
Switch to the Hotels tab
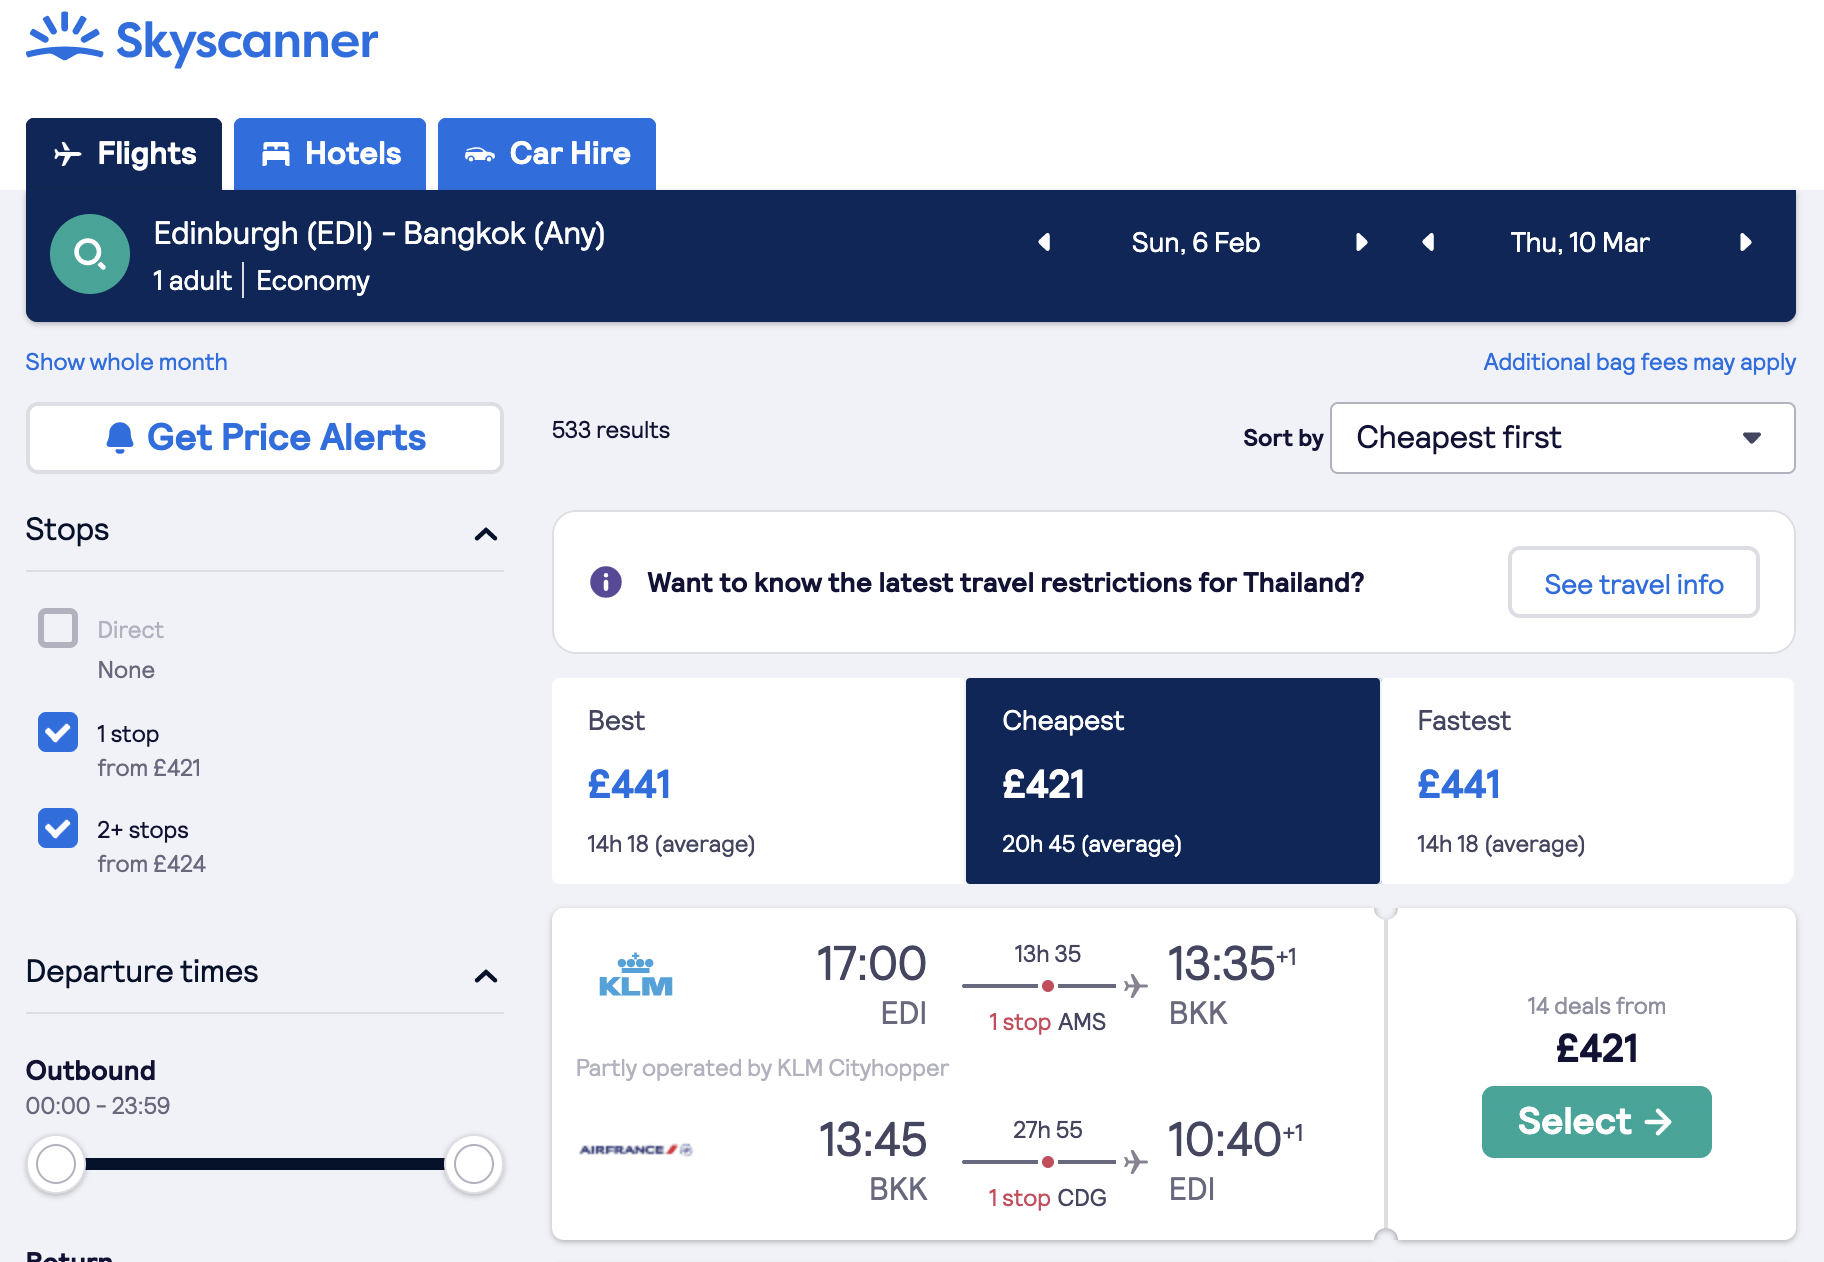[x=330, y=154]
